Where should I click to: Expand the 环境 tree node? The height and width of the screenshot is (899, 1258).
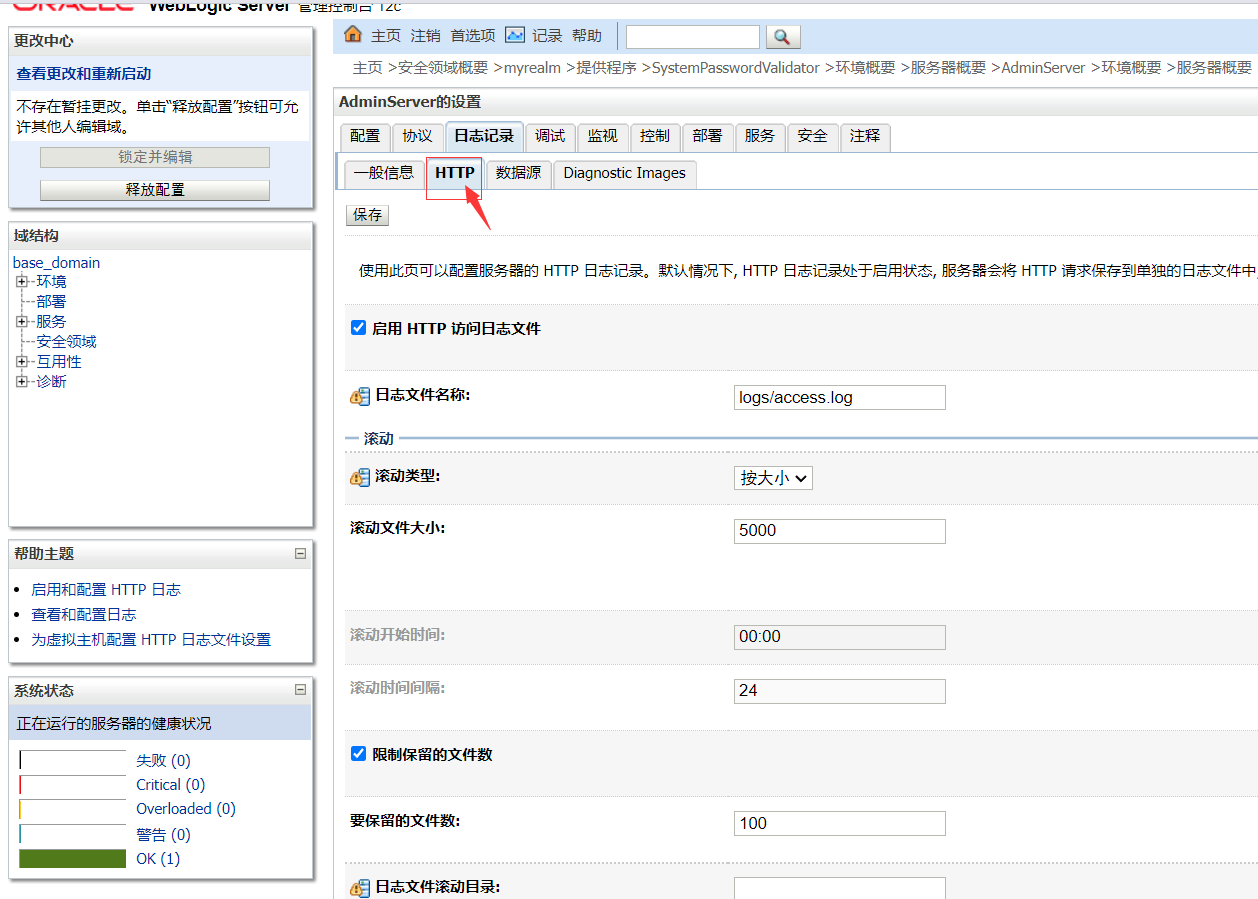[x=20, y=281]
